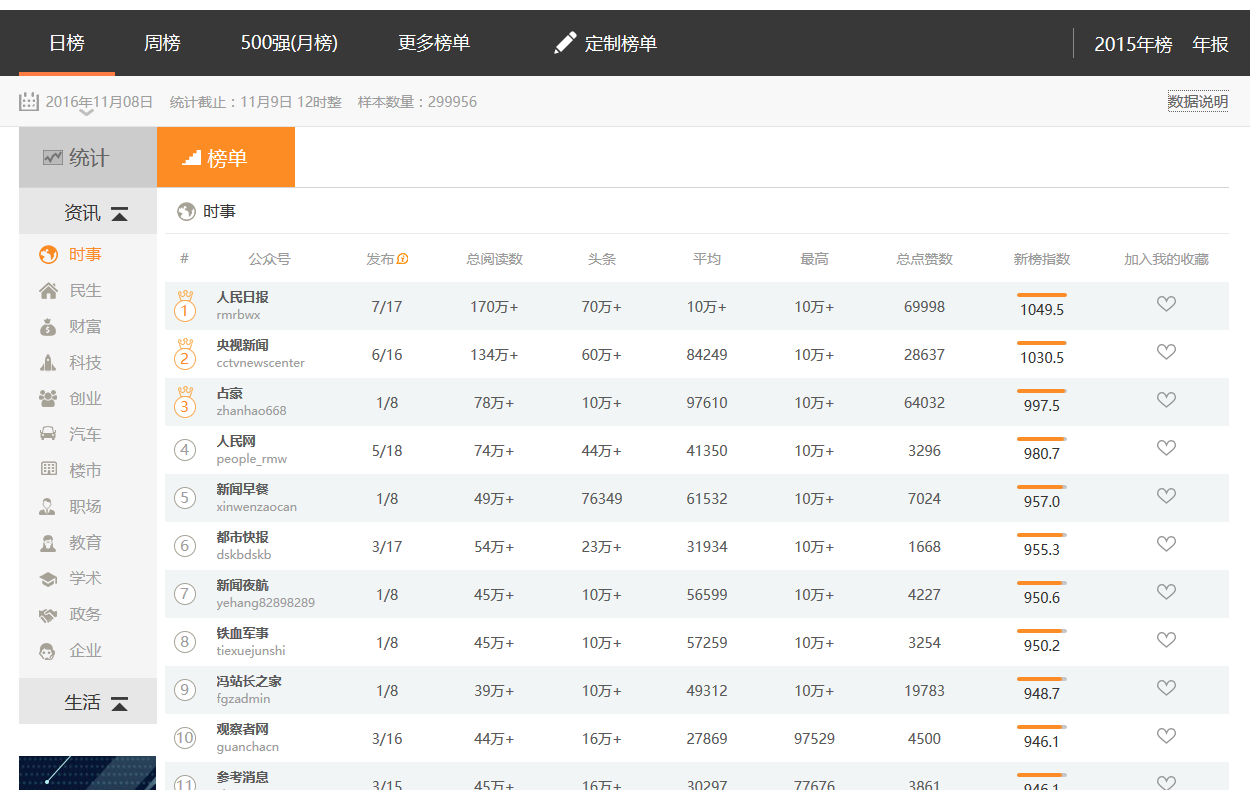
Task: Click the 1049.5 index progress bar
Action: coord(1042,295)
